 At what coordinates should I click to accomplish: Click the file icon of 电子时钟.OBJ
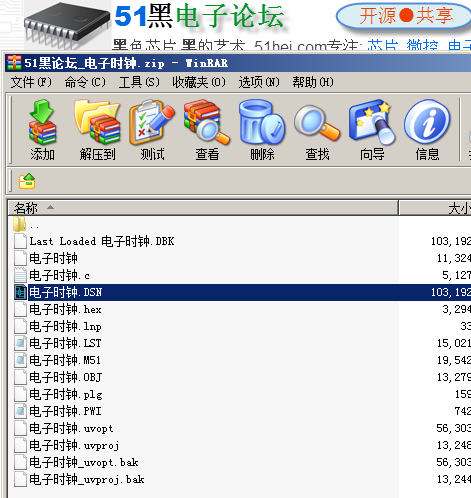[x=20, y=377]
